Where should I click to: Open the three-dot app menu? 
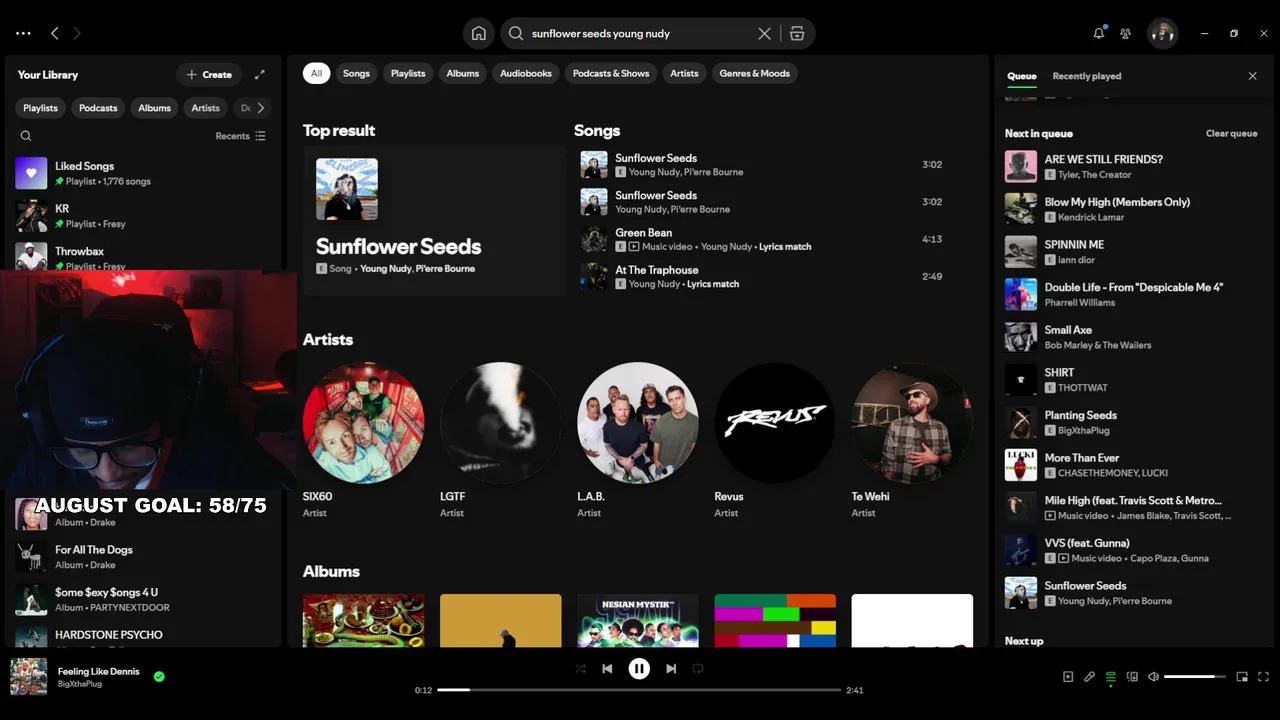(x=23, y=33)
